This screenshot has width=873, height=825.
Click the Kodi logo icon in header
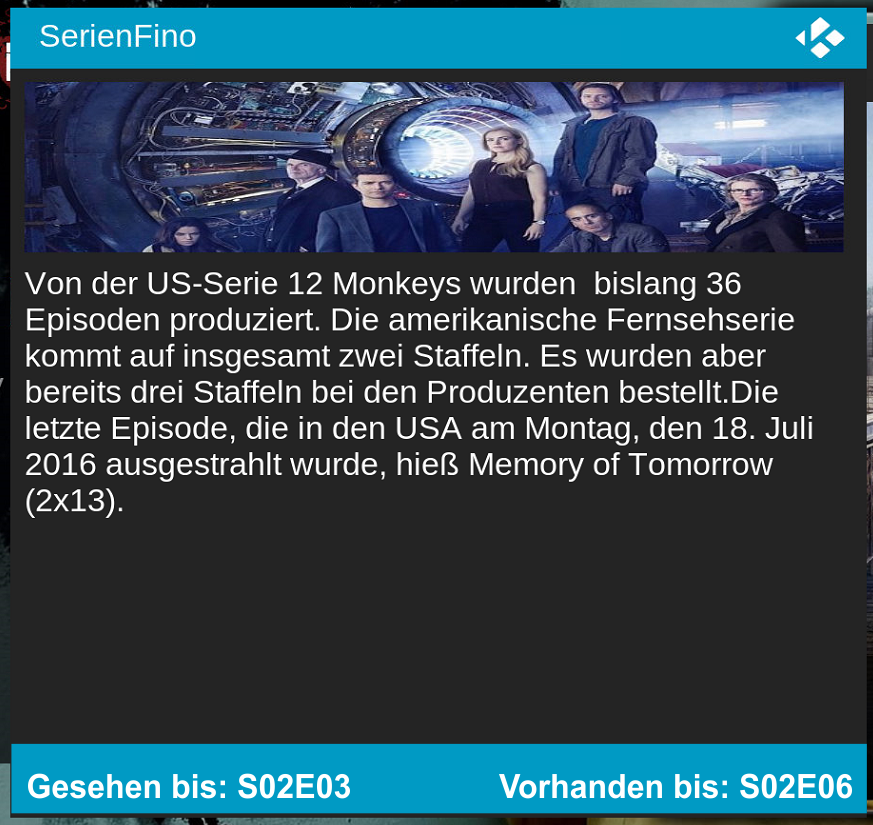click(x=820, y=38)
